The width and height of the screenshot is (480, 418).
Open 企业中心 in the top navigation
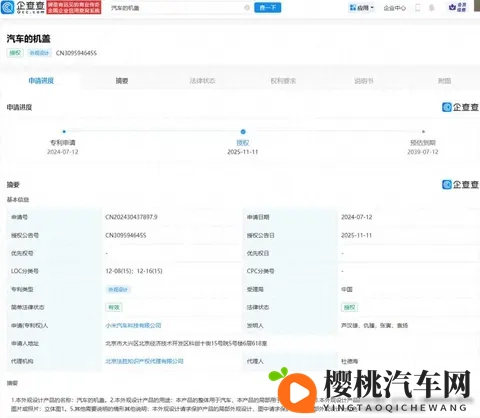point(394,8)
